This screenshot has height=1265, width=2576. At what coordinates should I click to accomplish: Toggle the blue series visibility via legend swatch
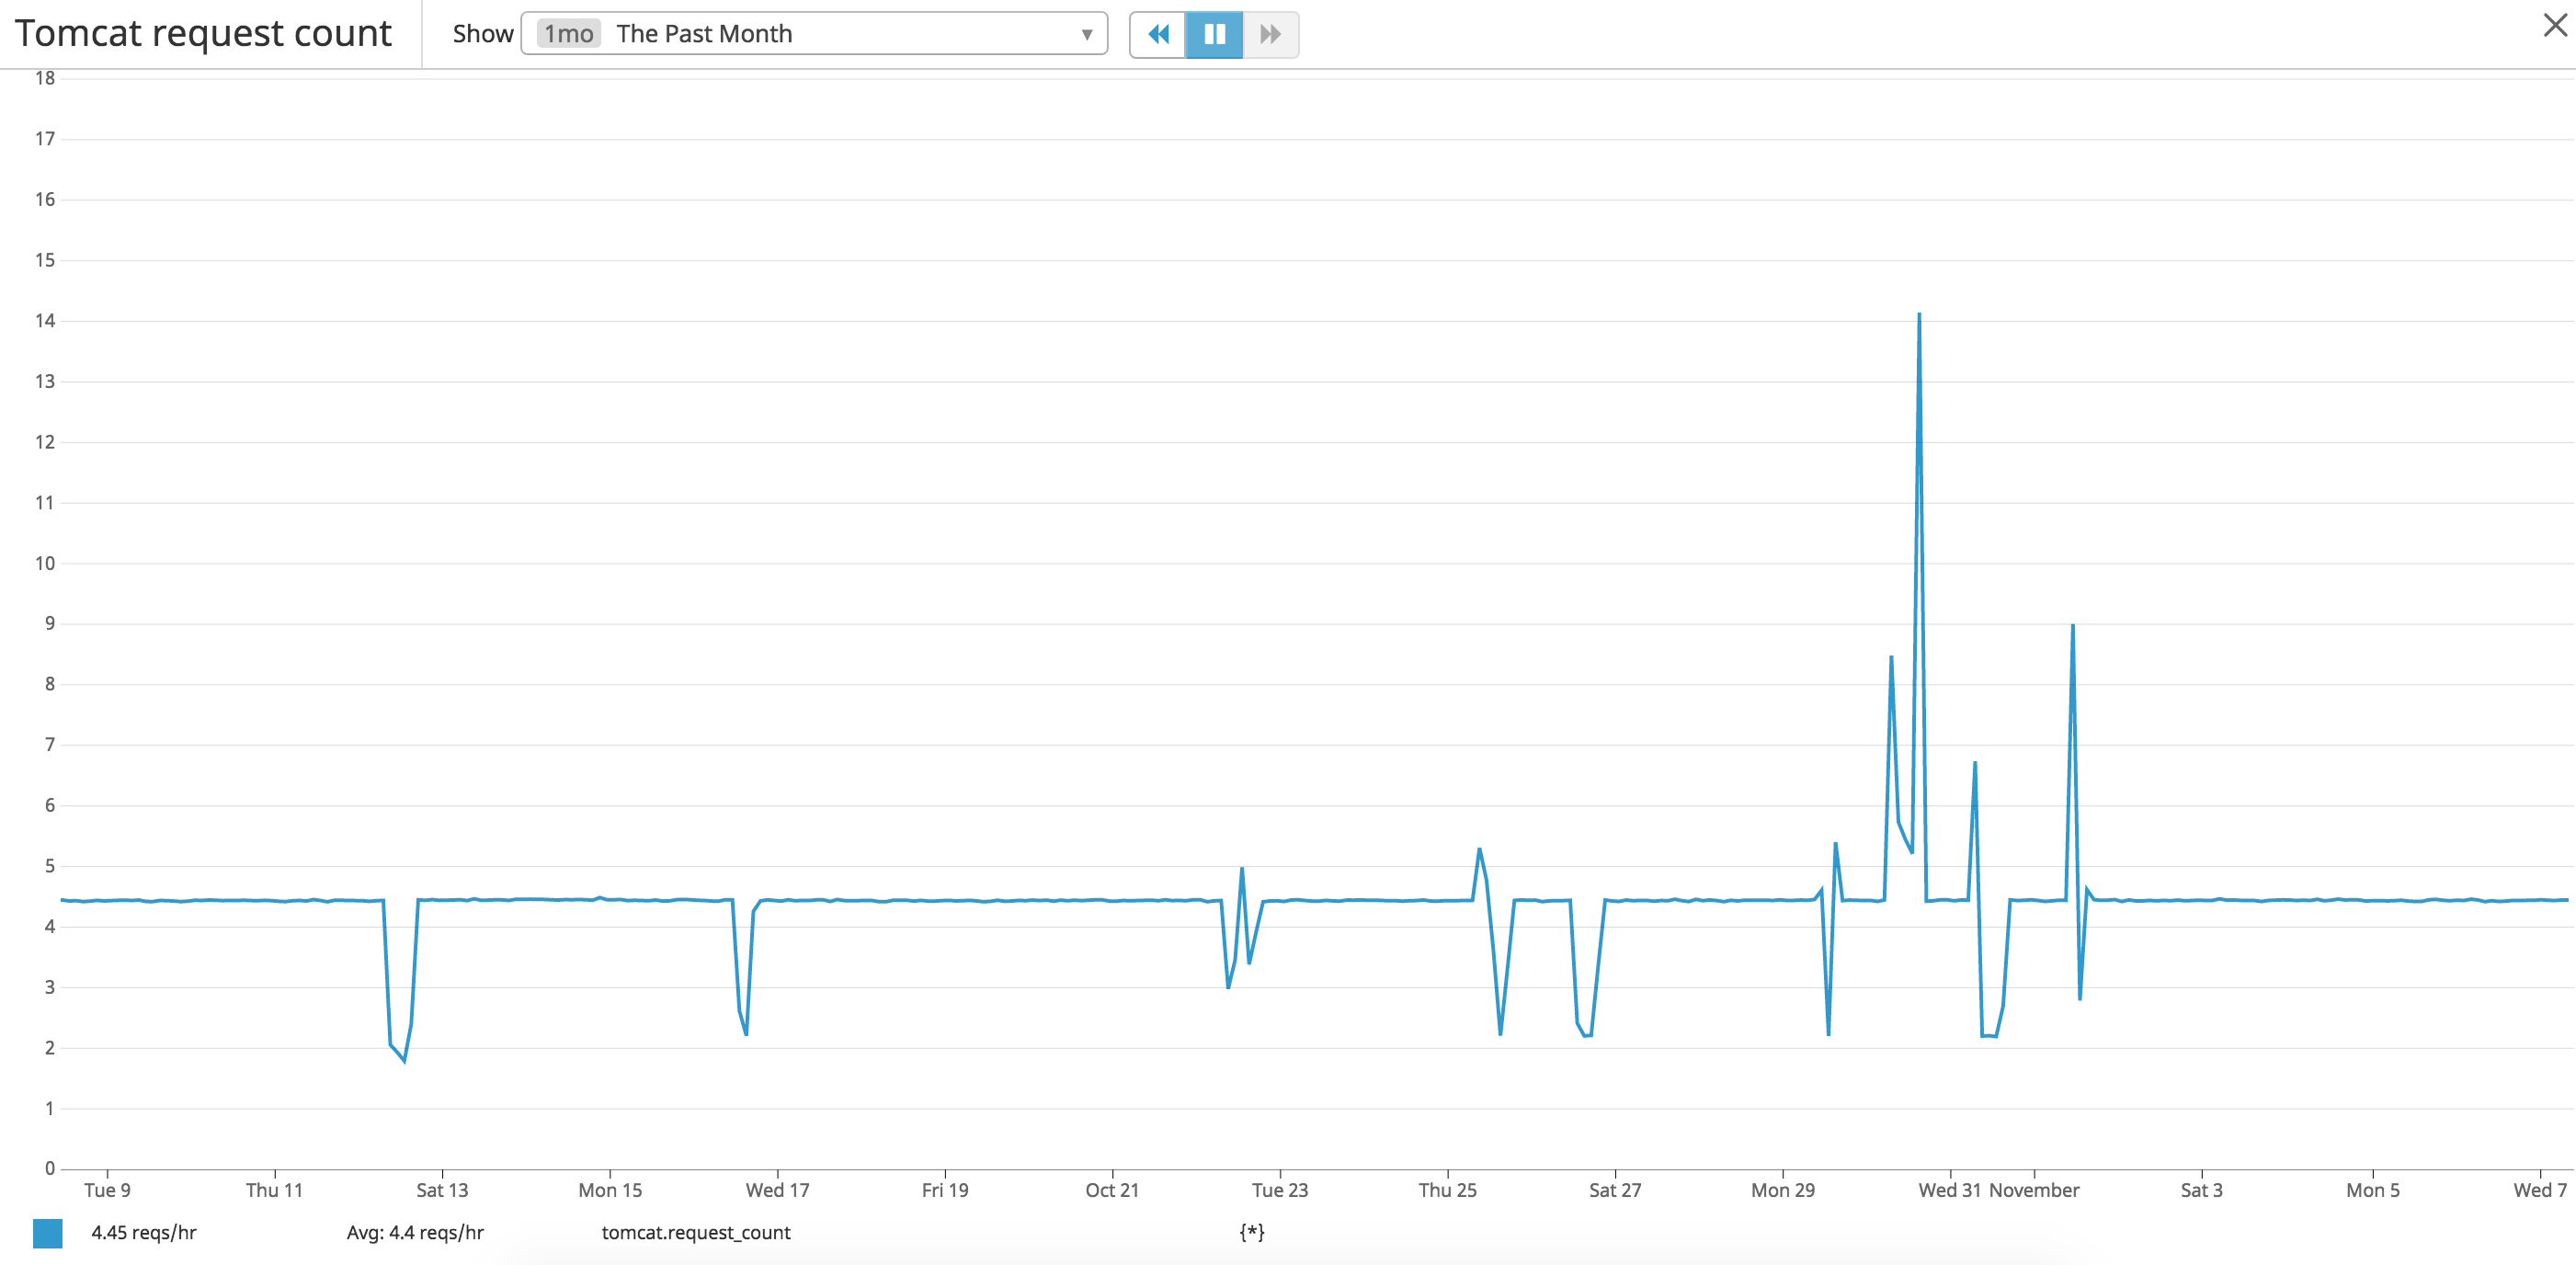click(x=47, y=1233)
